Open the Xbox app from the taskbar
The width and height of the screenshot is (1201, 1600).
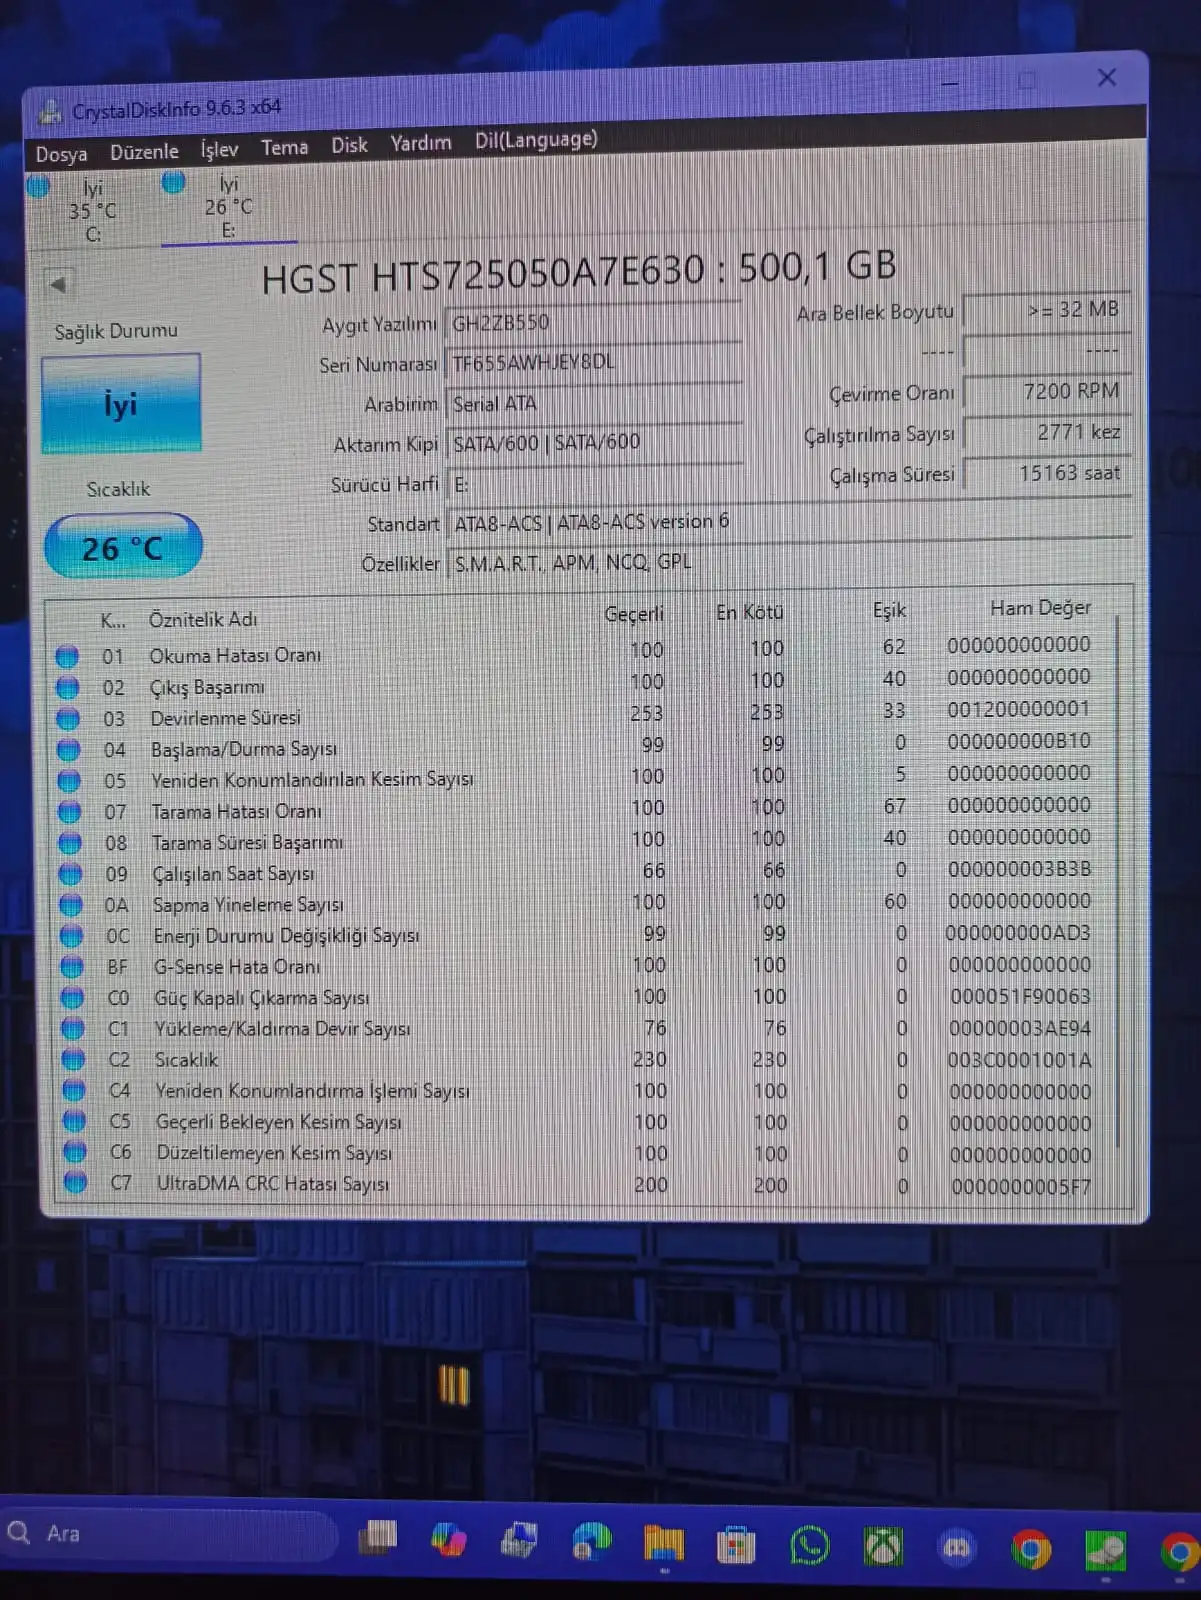(883, 1547)
